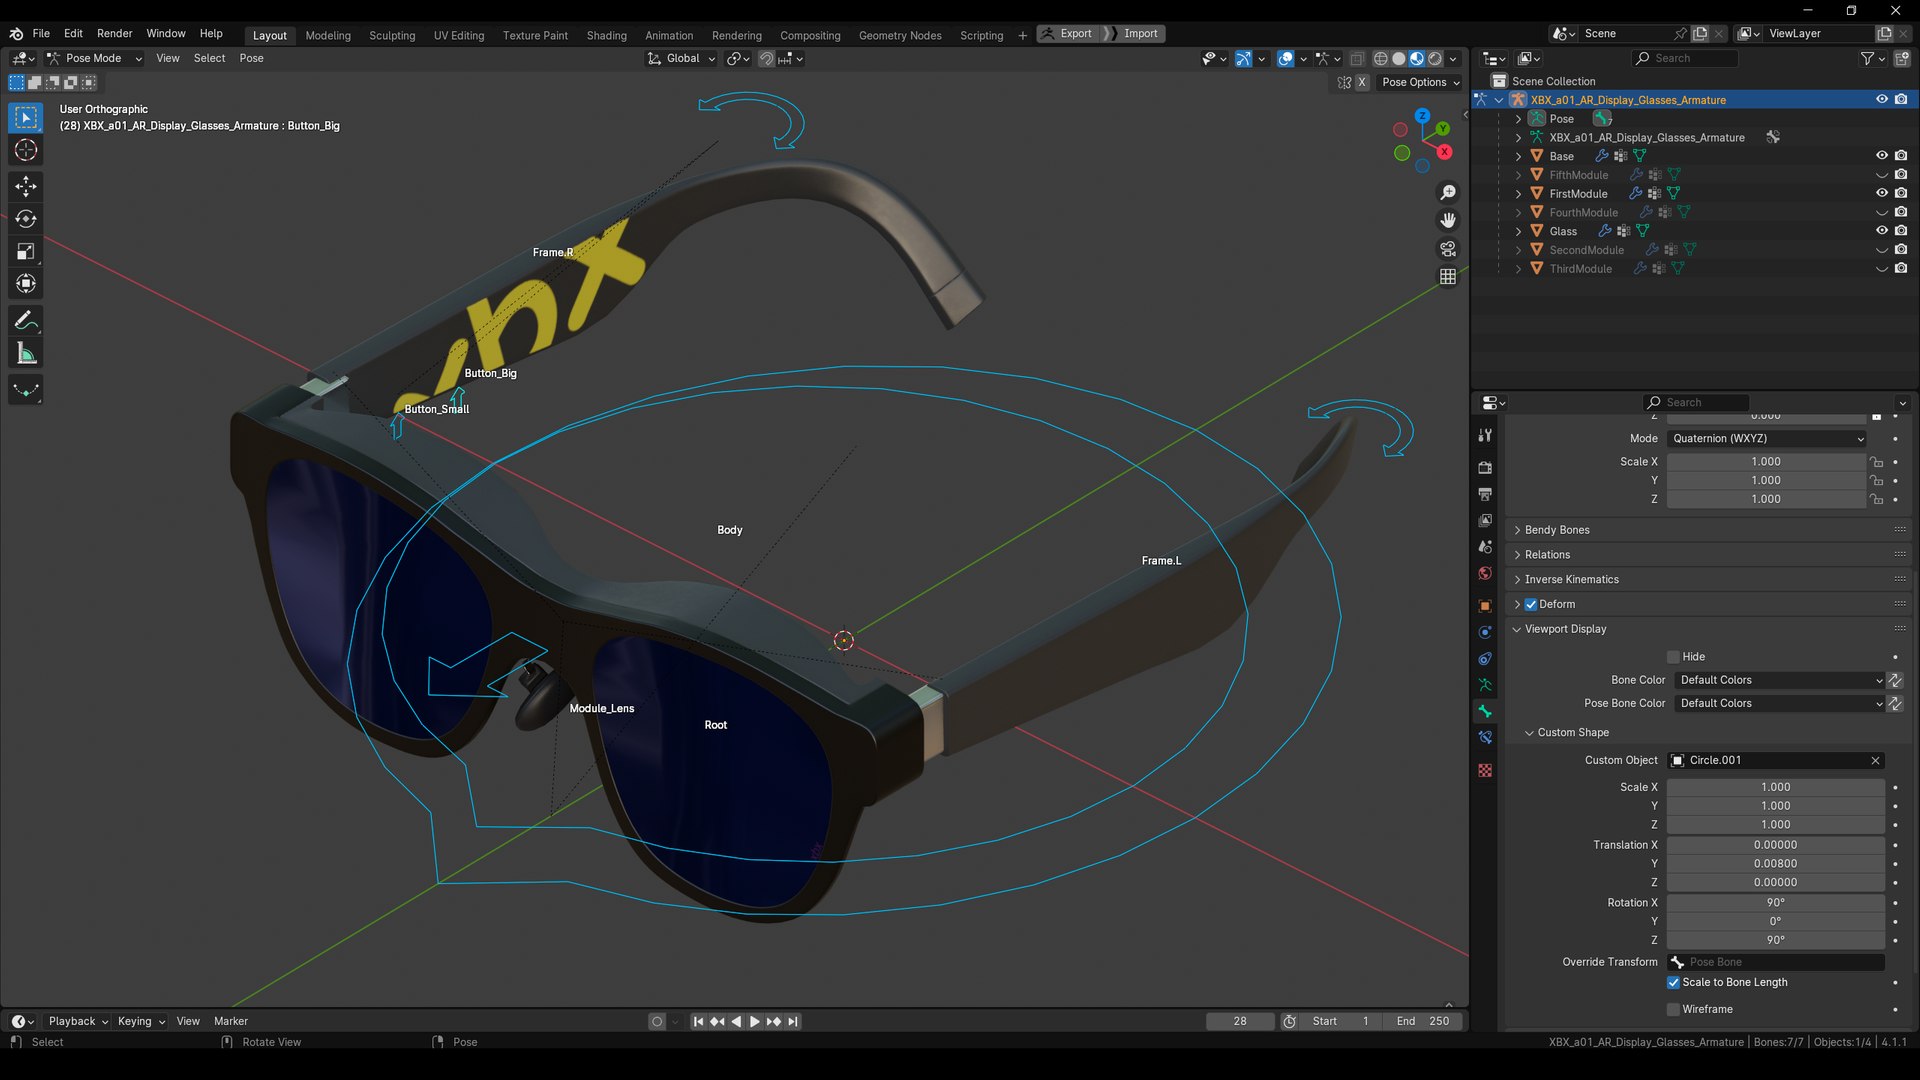Viewport: 1920px width, 1080px height.
Task: Toggle the Scale X lock icon
Action: point(1876,462)
